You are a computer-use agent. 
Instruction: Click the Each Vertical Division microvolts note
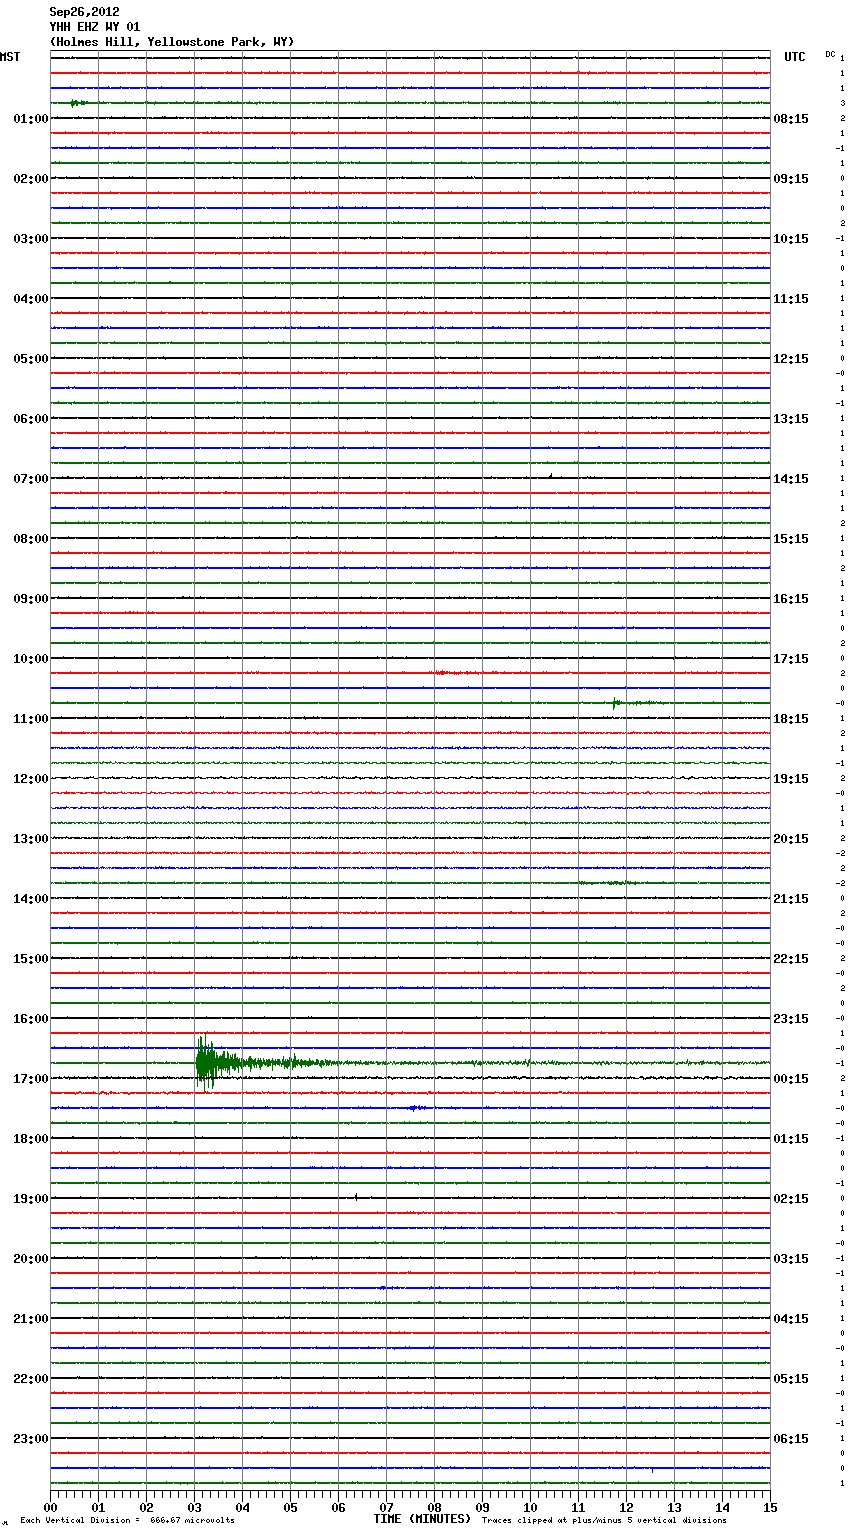(127, 1521)
